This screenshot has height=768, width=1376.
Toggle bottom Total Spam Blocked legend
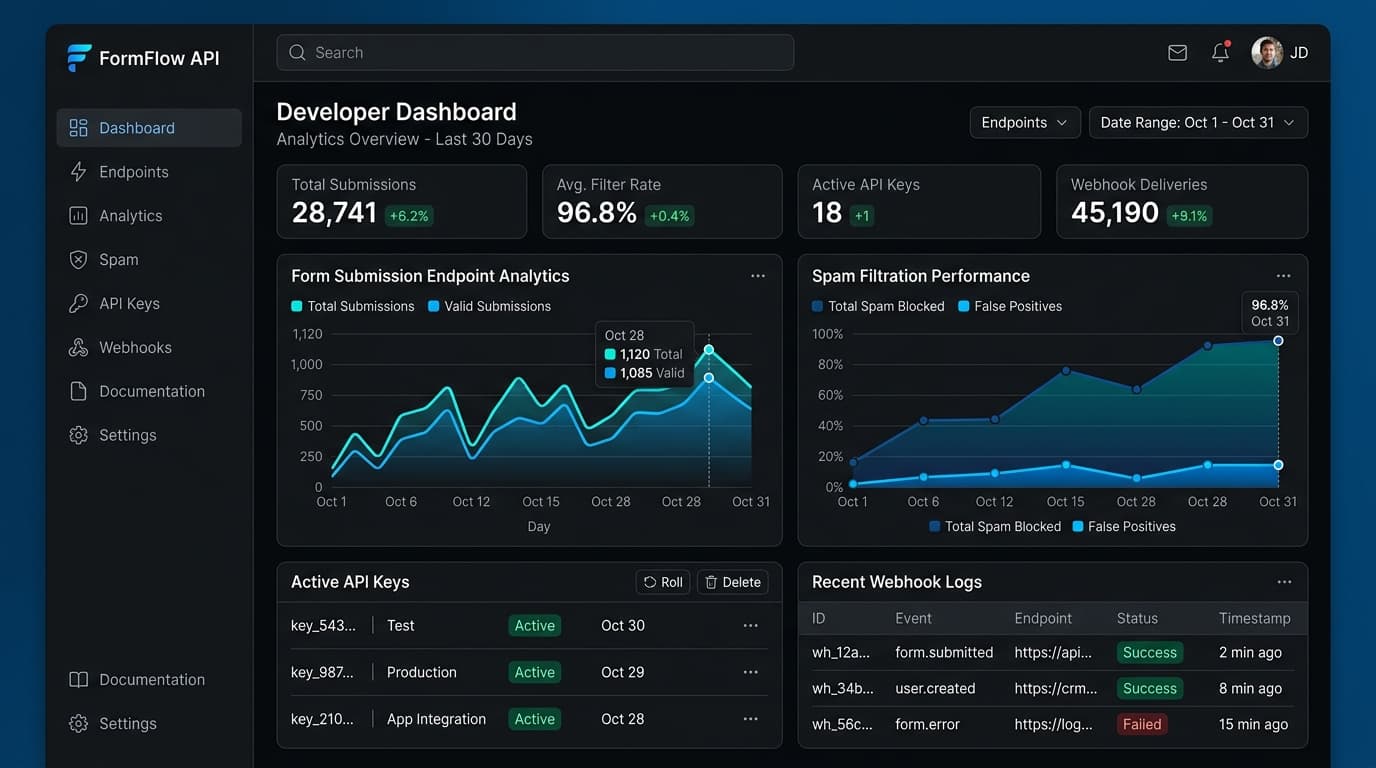tap(995, 527)
